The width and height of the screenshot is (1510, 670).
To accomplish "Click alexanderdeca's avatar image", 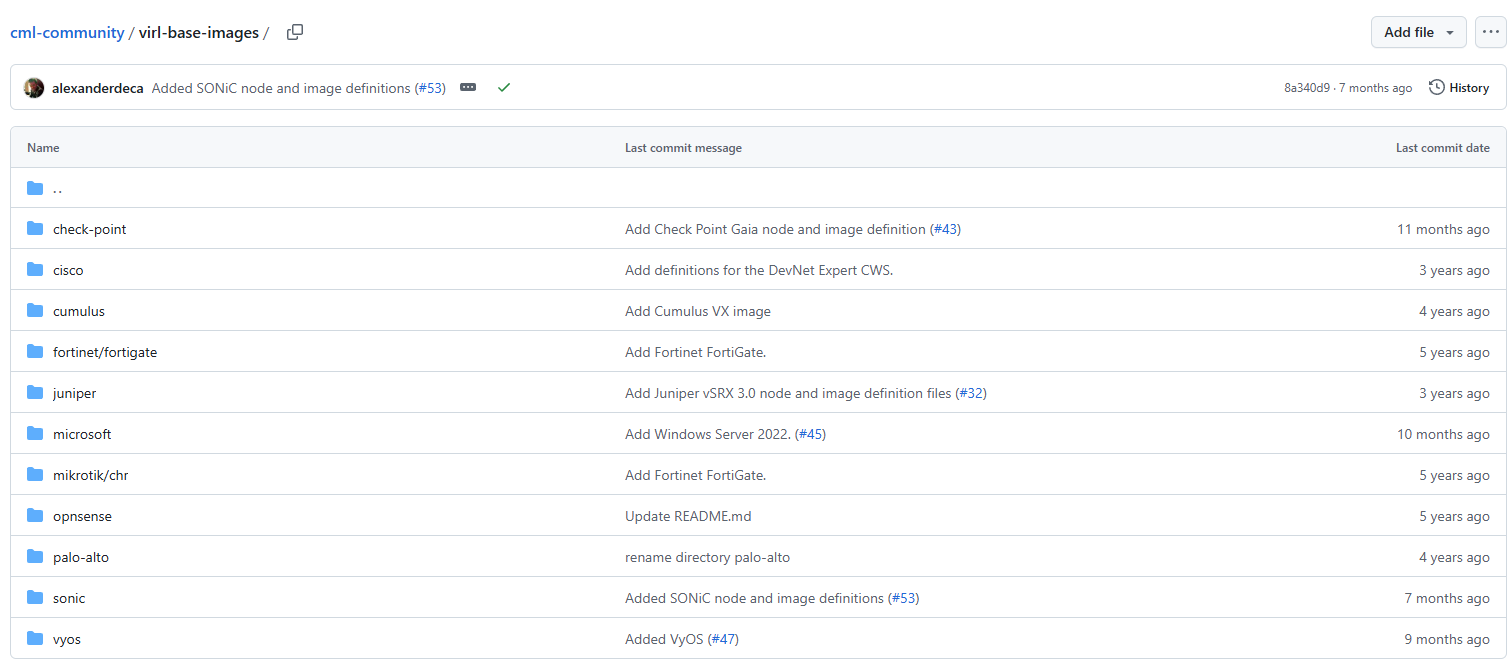I will pyautogui.click(x=34, y=88).
